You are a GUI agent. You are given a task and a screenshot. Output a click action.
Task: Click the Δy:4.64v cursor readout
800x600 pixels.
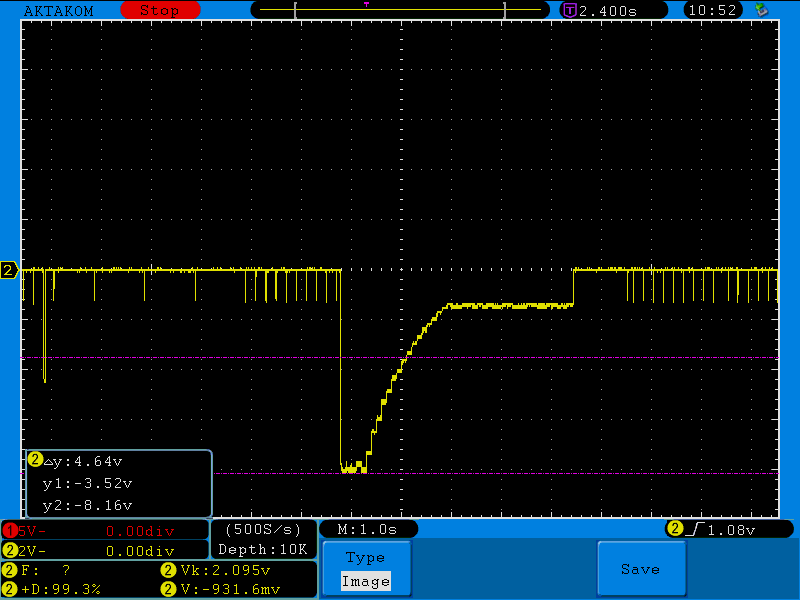point(83,461)
